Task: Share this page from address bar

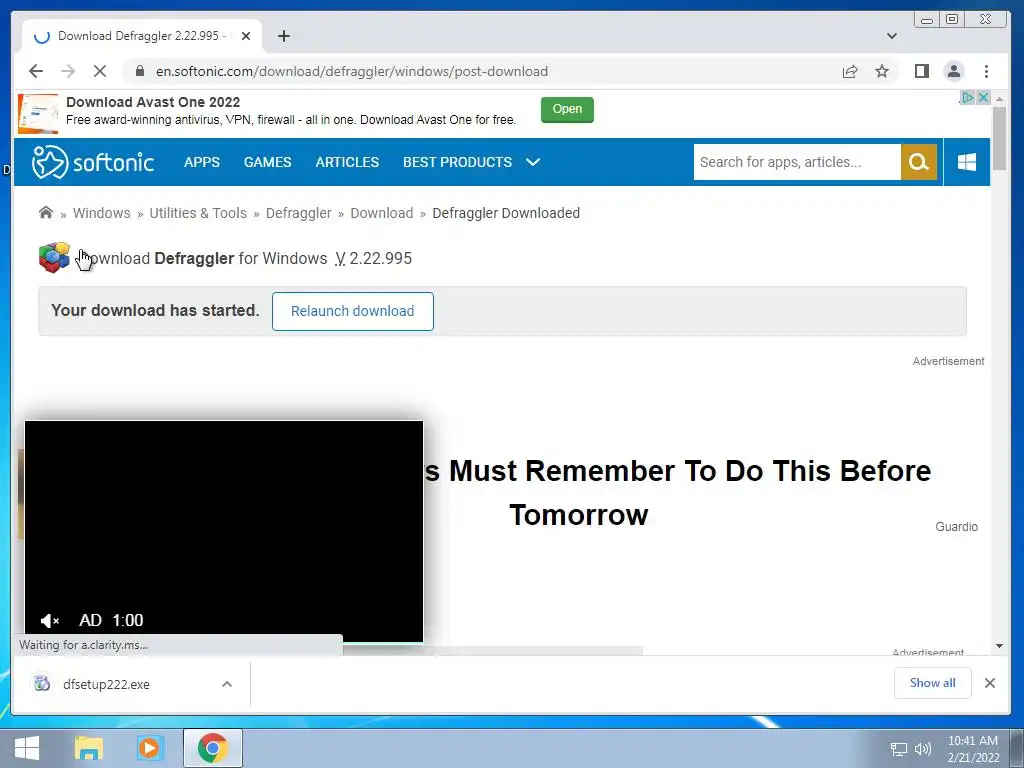Action: click(x=850, y=71)
